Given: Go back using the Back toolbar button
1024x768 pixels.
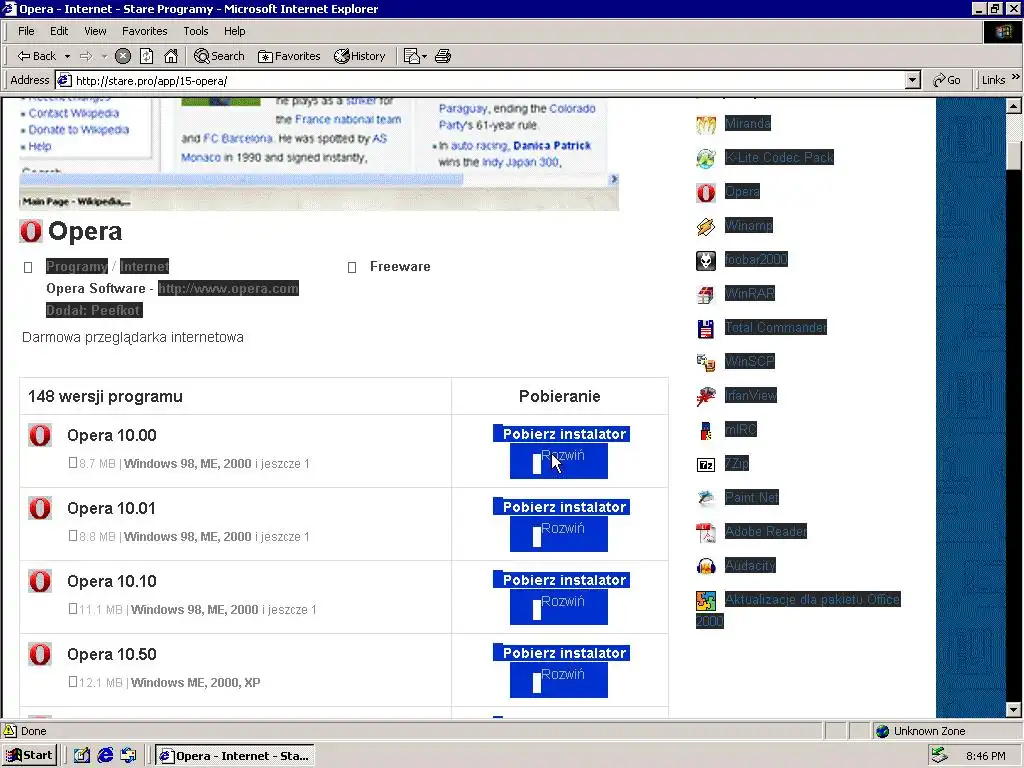Looking at the screenshot, I should click(37, 56).
